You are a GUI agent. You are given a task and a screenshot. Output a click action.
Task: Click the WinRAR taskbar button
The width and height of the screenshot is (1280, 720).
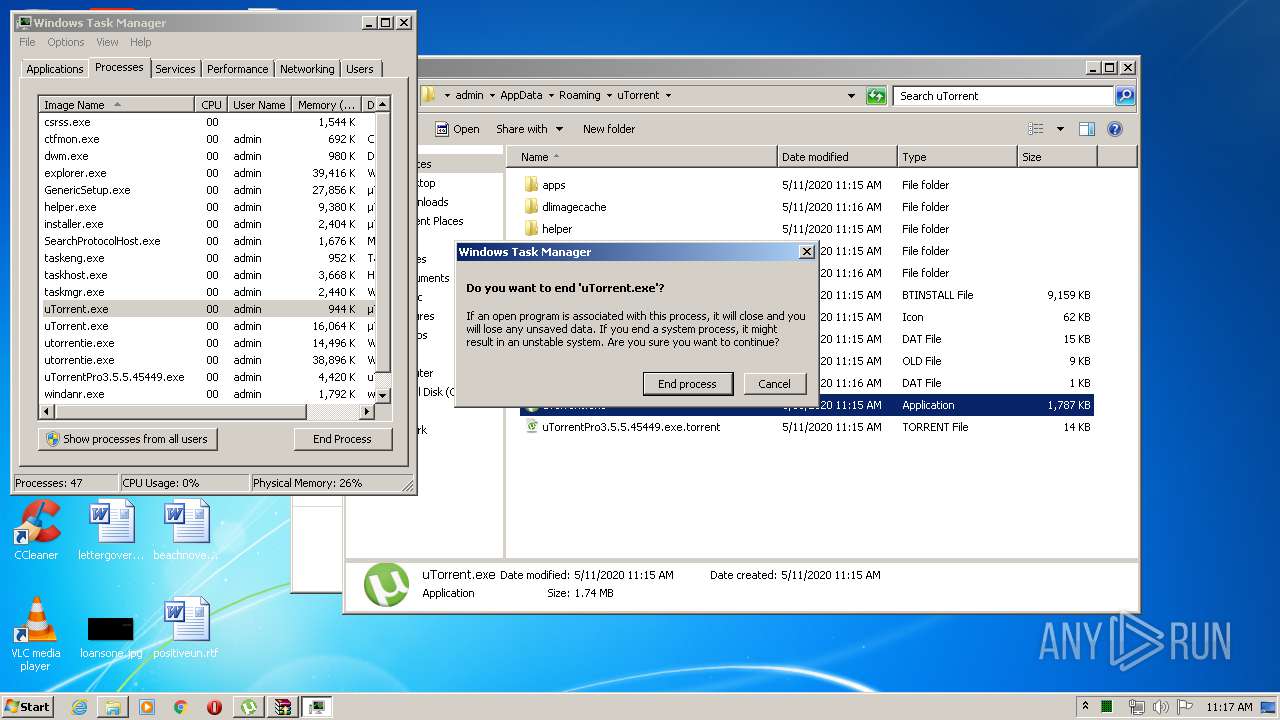pos(284,707)
